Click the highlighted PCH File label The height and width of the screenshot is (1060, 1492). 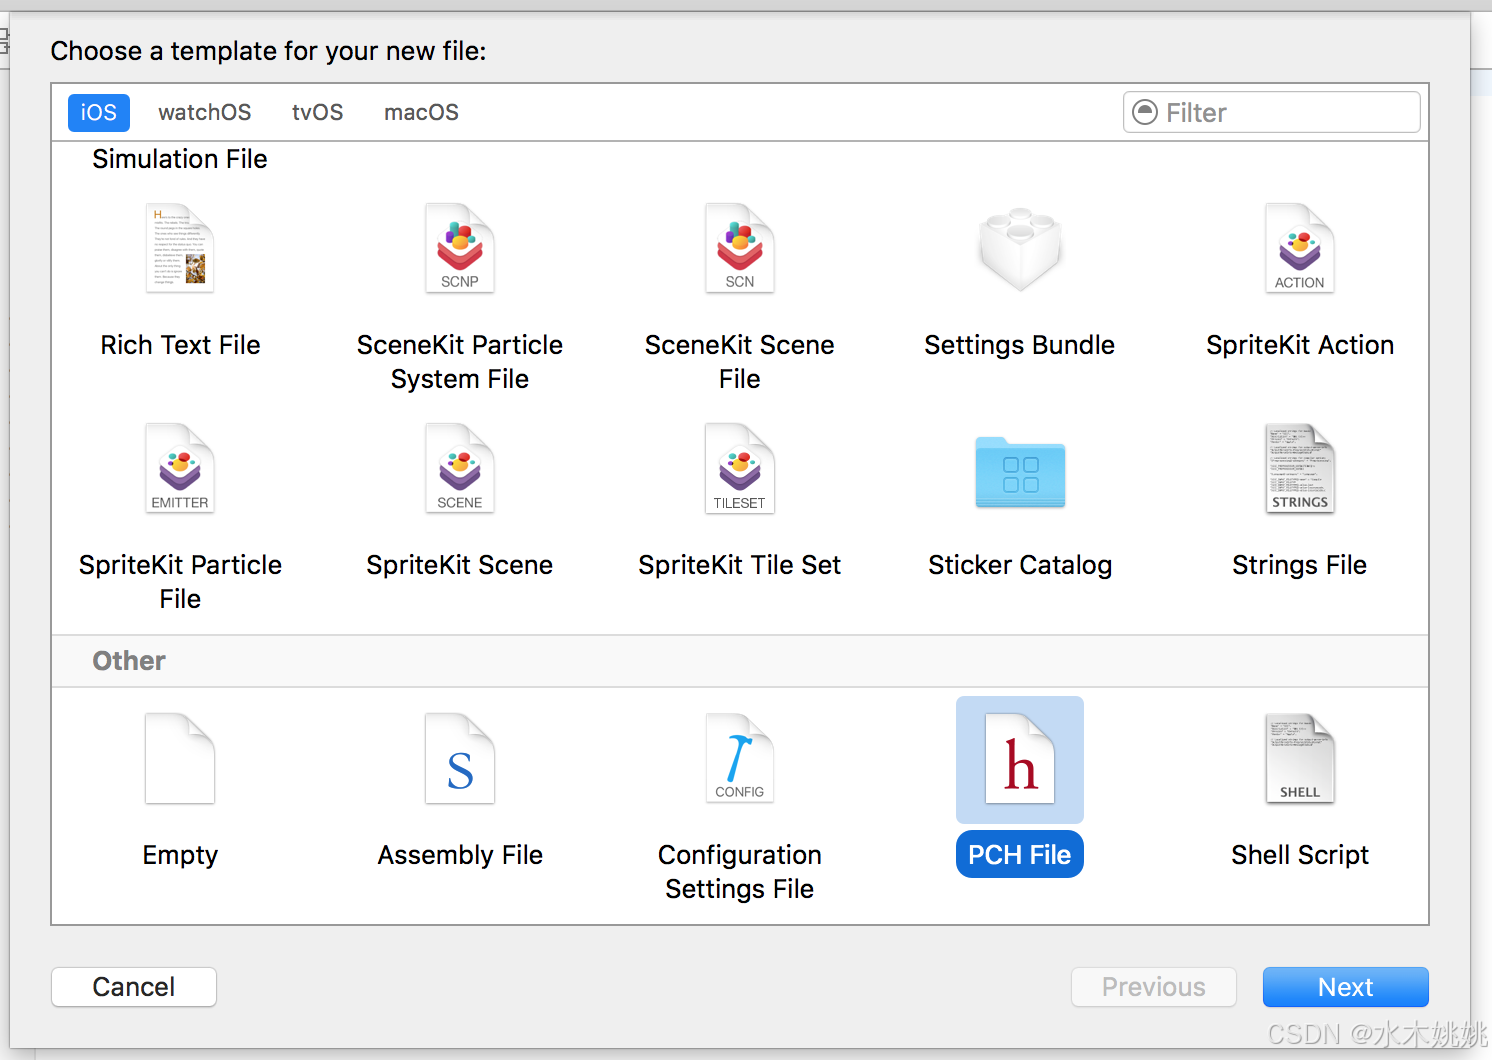point(1020,855)
